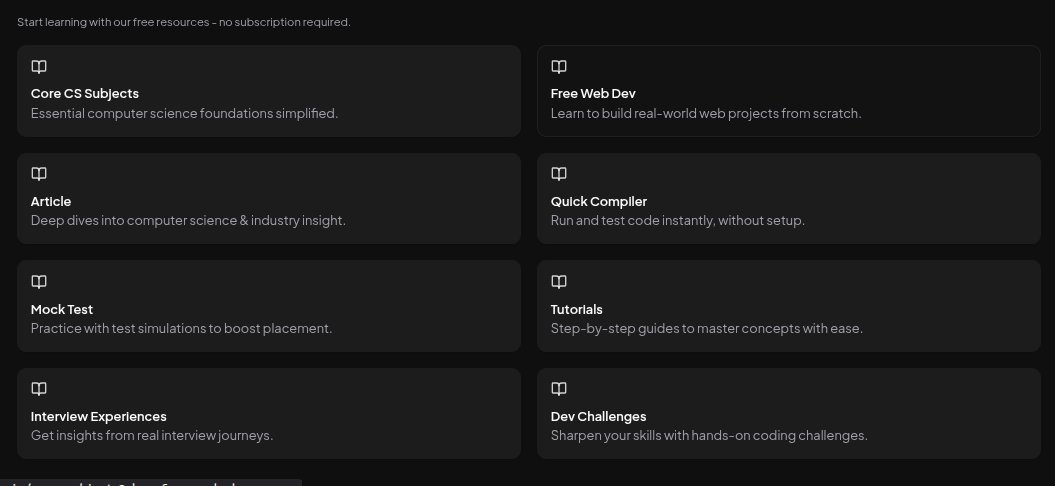This screenshot has width=1055, height=486.
Task: Open the Free Web Dev heading
Action: (593, 94)
